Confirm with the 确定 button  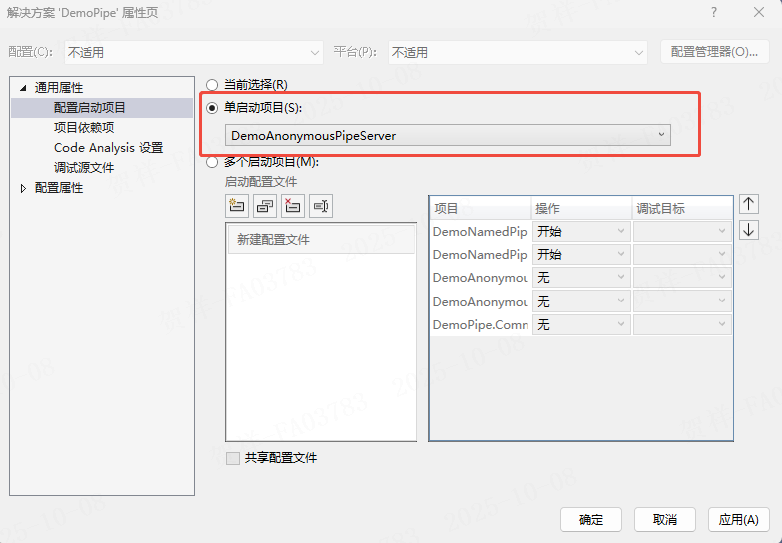(591, 520)
